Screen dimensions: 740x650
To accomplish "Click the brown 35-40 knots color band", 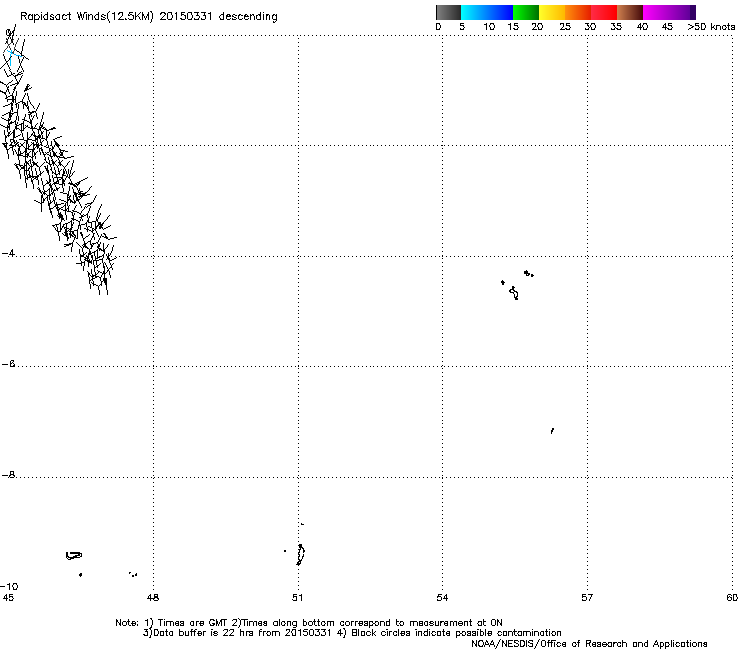I will click(630, 12).
